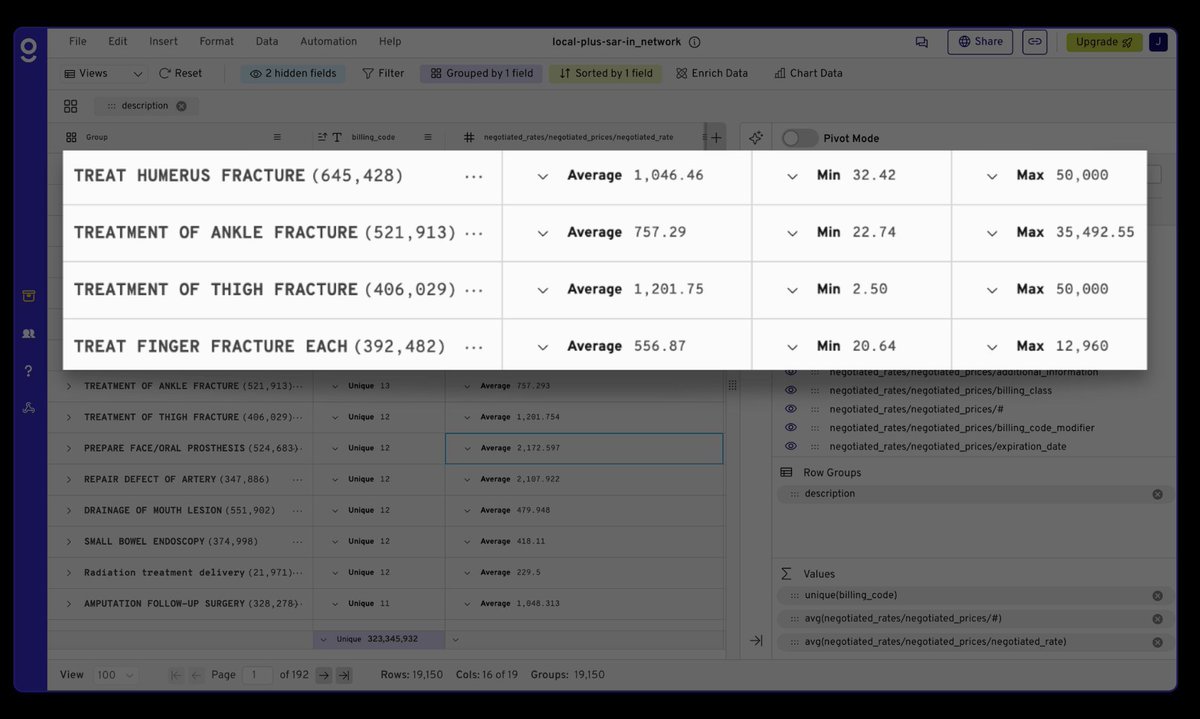Screen dimensions: 1200x719
Task: Open Grouped by 1 field settings
Action: [x=482, y=73]
